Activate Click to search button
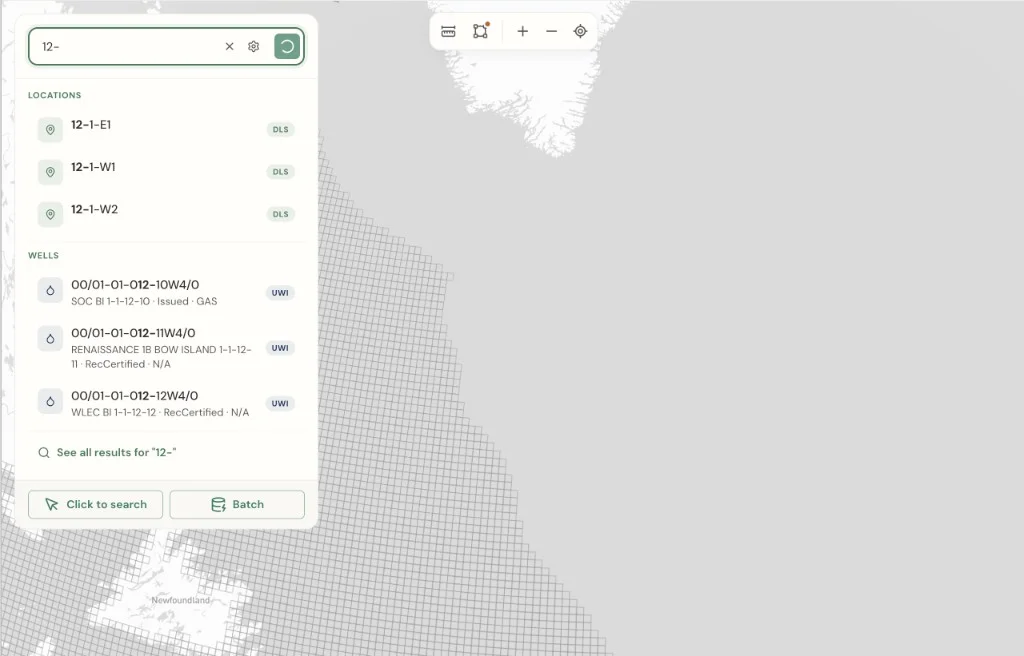Viewport: 1024px width, 656px height. pyautogui.click(x=95, y=504)
